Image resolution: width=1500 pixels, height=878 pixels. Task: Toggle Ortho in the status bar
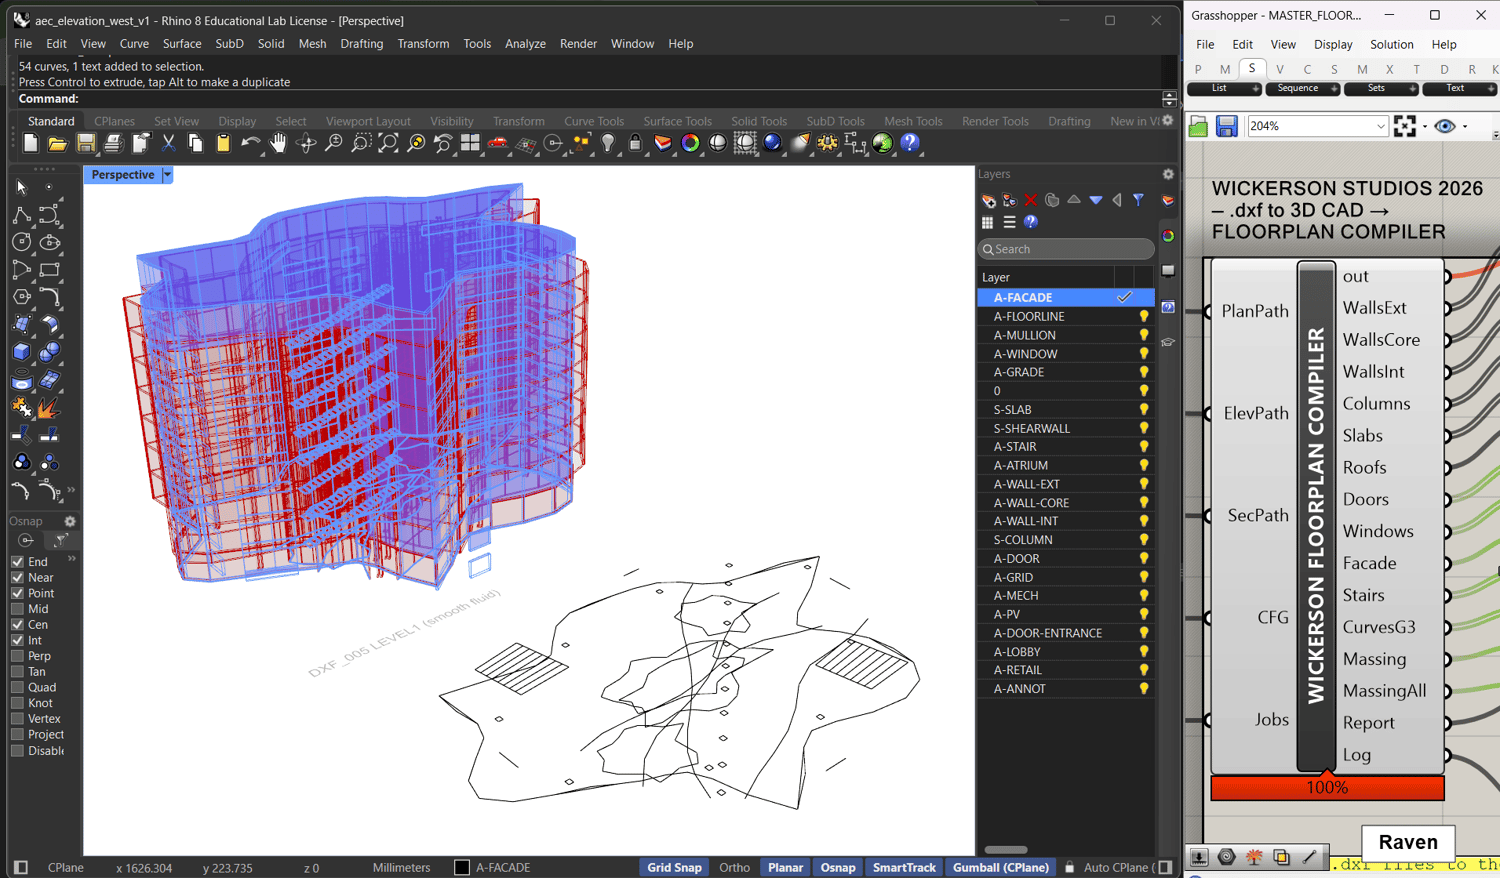tap(734, 867)
